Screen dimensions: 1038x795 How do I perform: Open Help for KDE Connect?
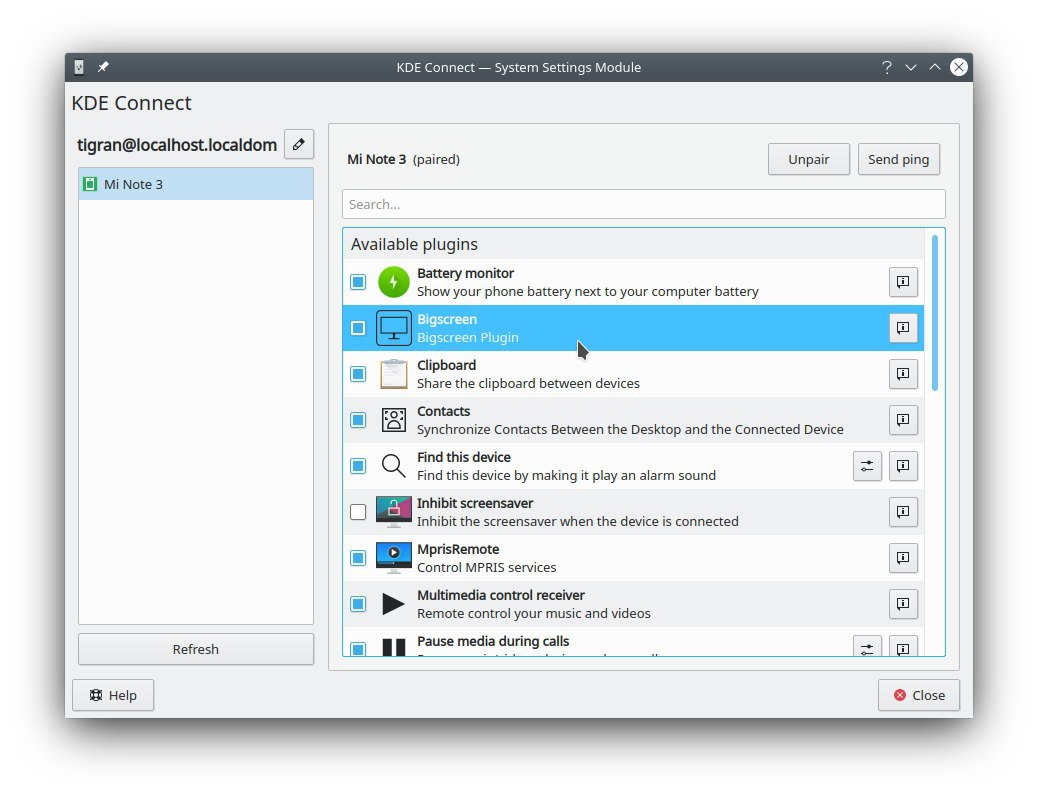coord(113,695)
